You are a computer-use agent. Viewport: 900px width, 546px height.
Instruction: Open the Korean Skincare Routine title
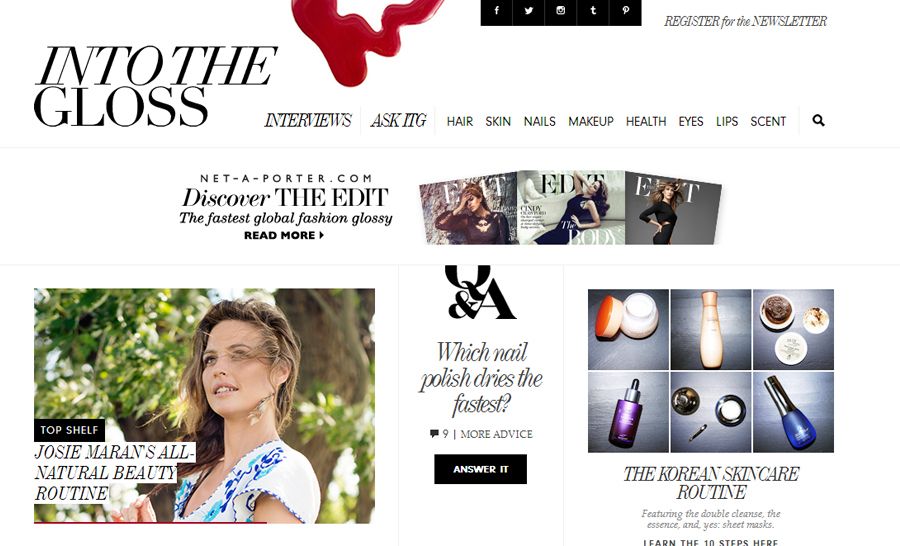click(x=711, y=483)
